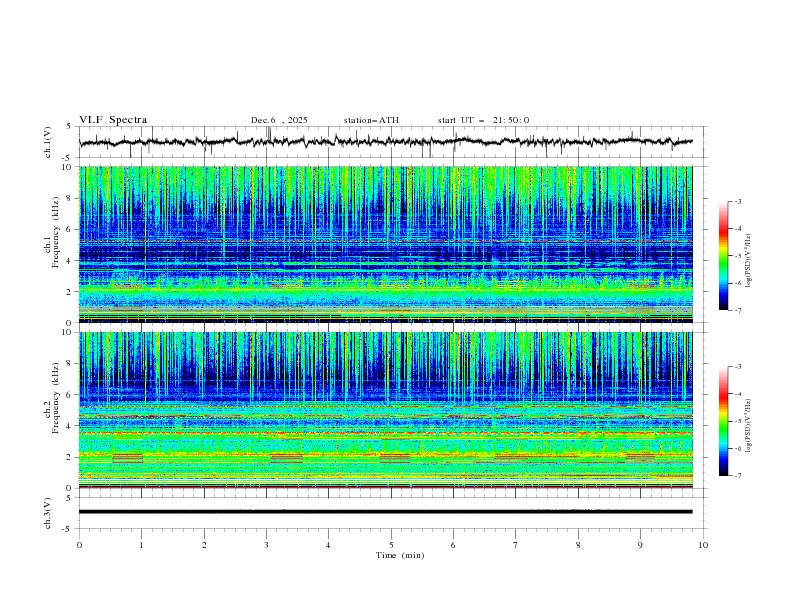Click the 'ch.1(V)' waveform axis label
This screenshot has height=612, width=792.
point(48,142)
